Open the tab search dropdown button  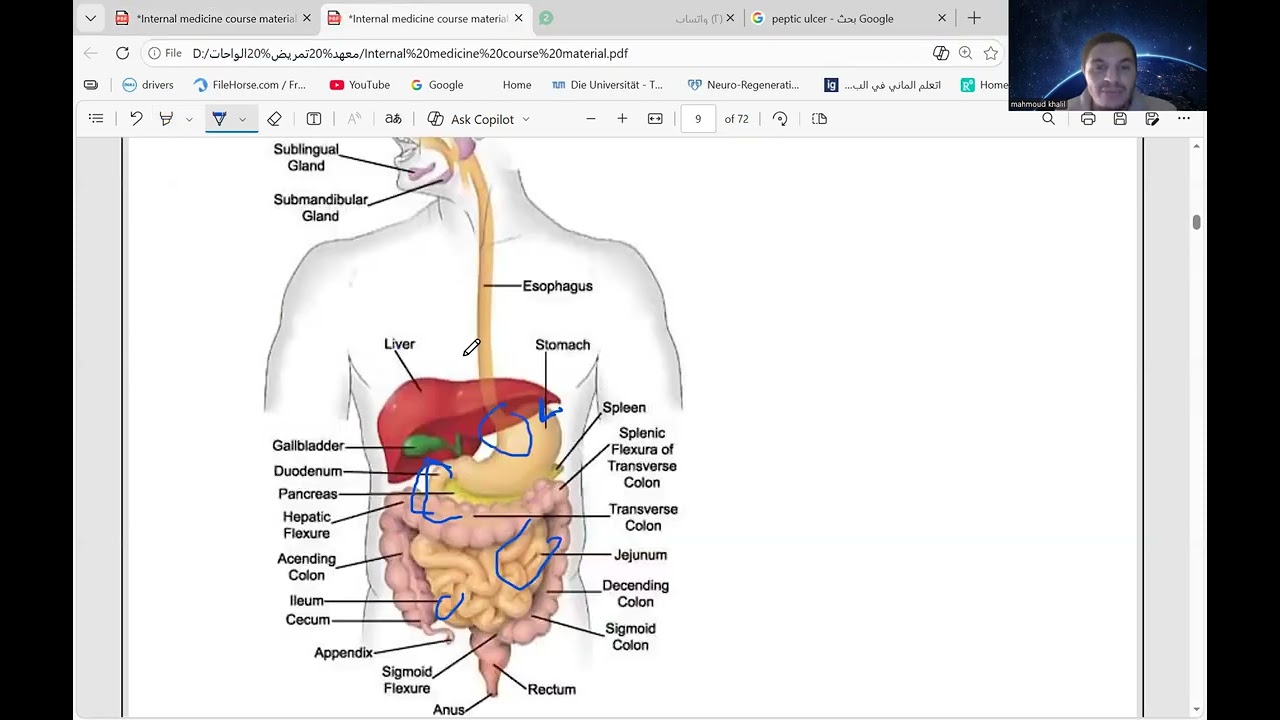[x=90, y=18]
